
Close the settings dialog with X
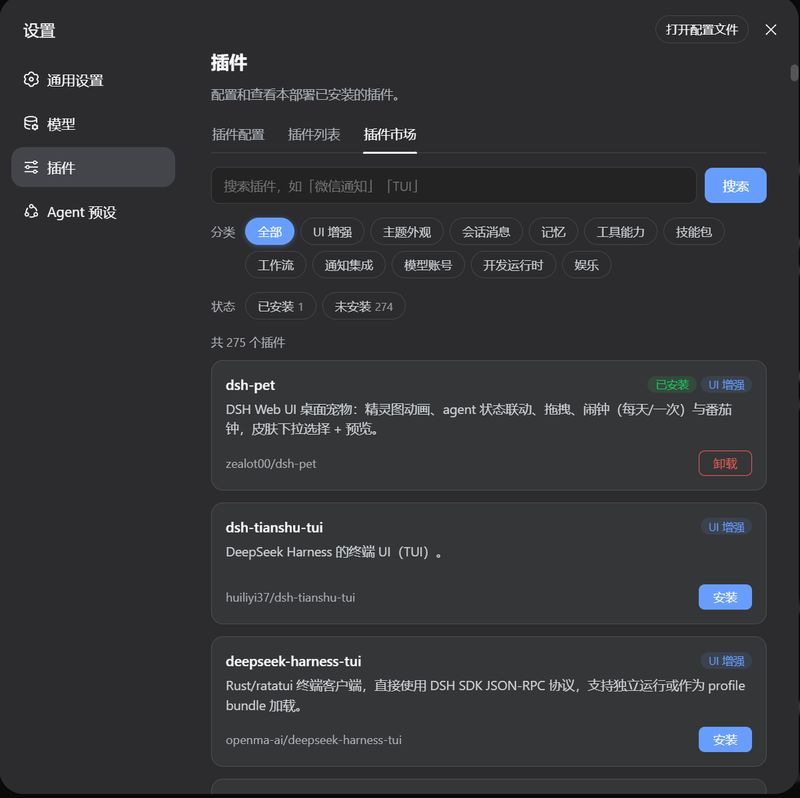coord(770,30)
